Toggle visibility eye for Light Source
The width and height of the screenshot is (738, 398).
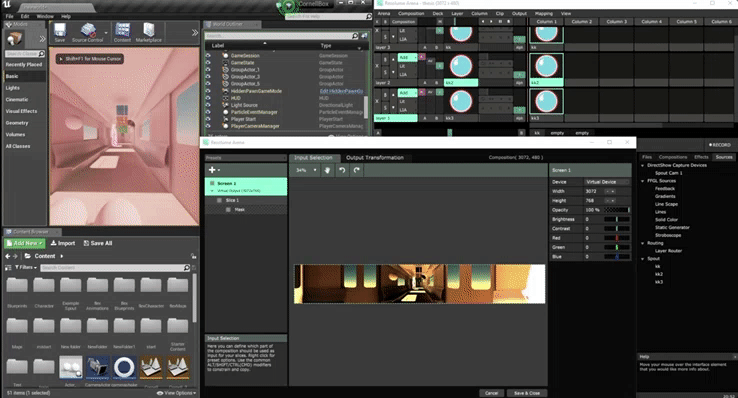(208, 105)
